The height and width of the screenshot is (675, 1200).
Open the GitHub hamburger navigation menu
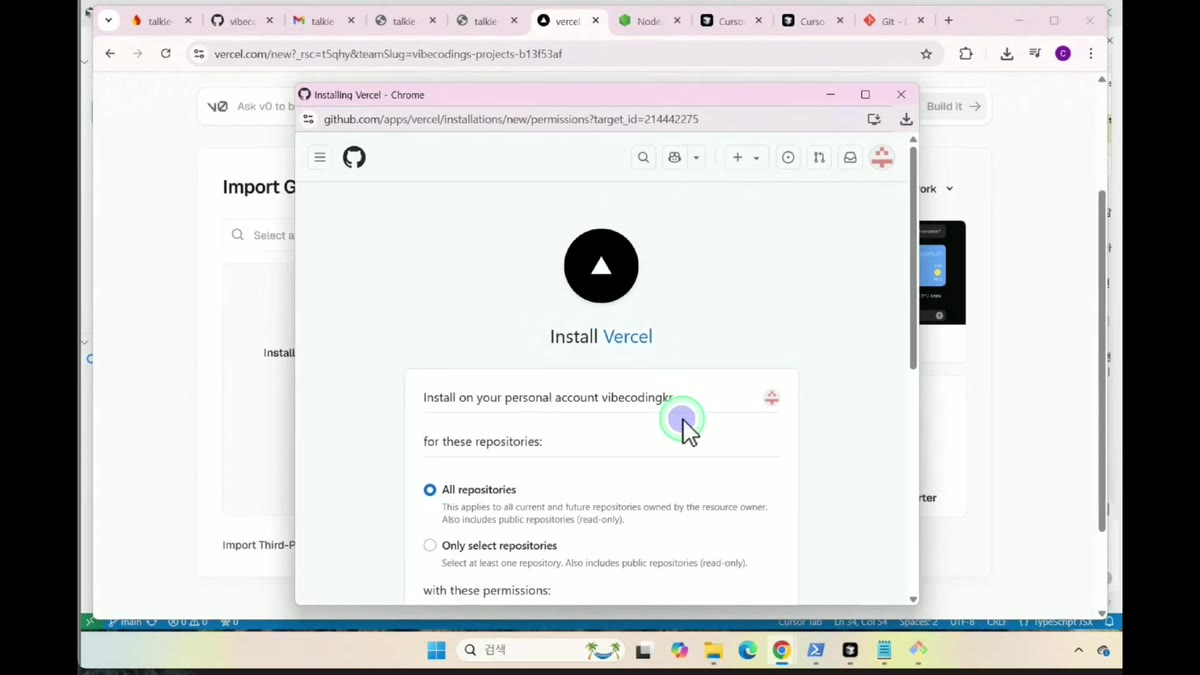[x=320, y=157]
